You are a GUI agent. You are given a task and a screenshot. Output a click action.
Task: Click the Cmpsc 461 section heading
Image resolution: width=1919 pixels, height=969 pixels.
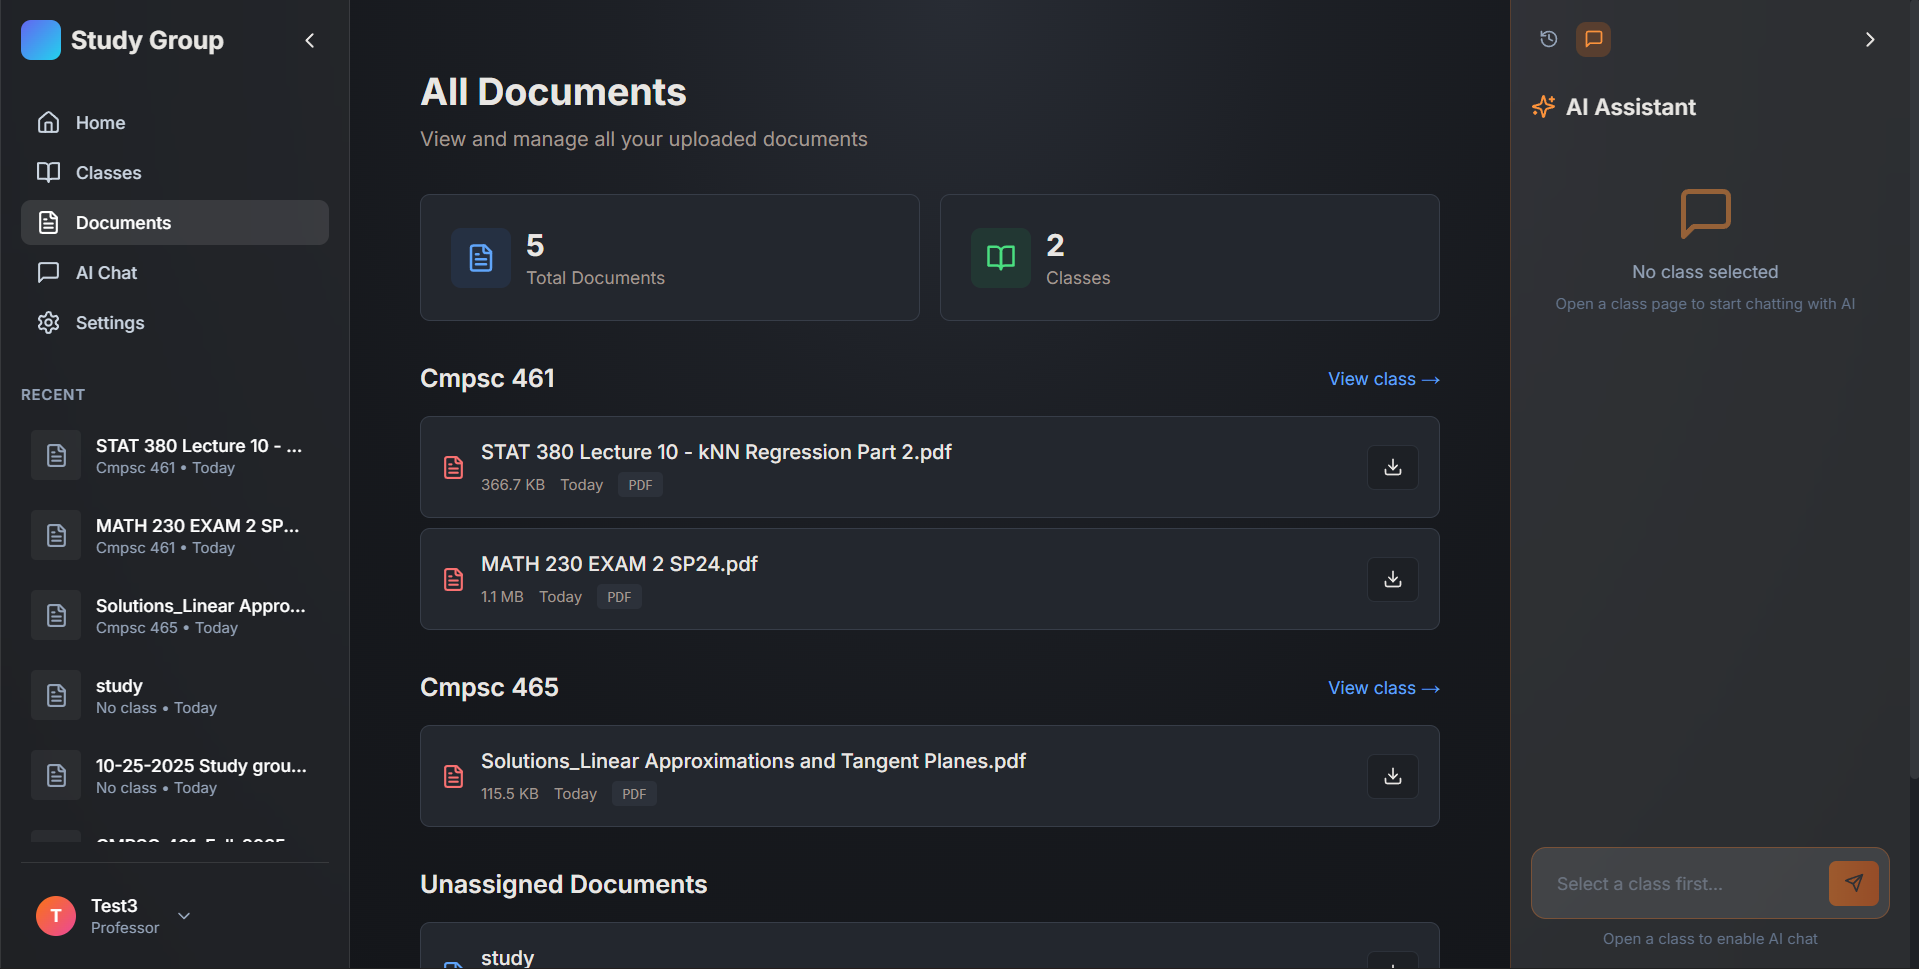pos(487,378)
